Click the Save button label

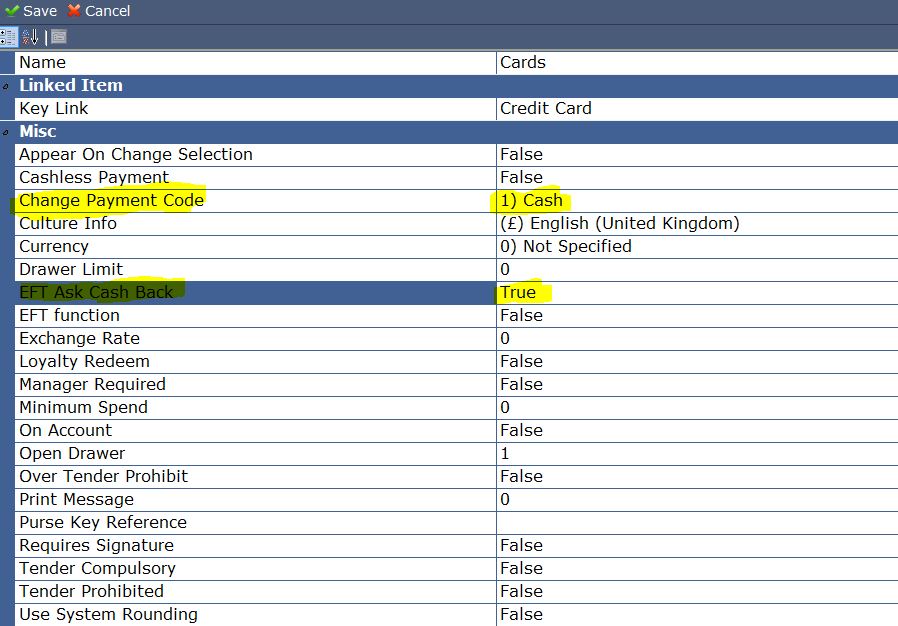coord(40,11)
